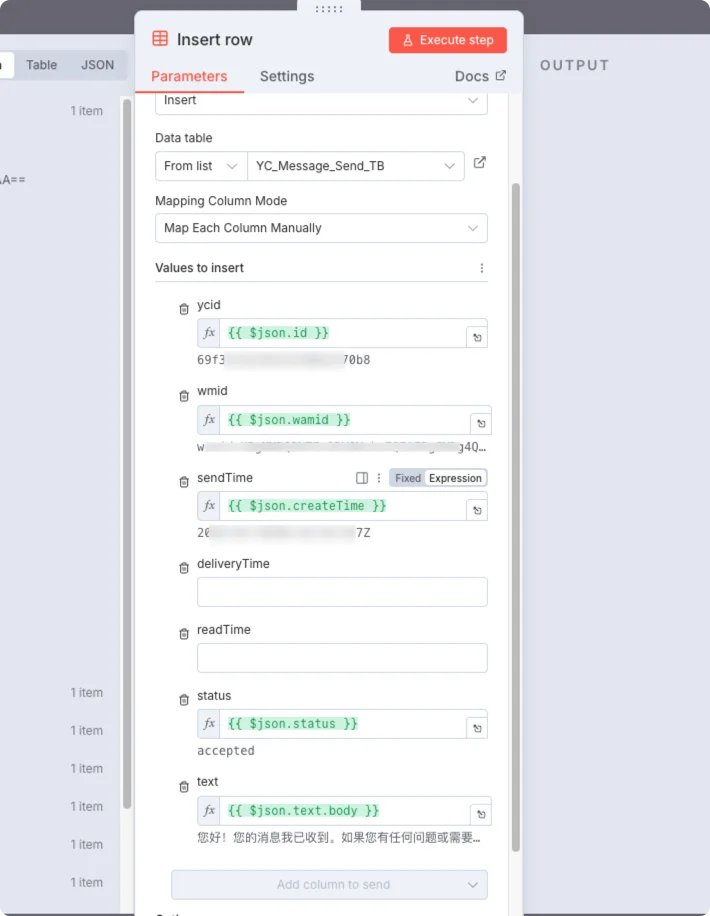Screen dimensions: 710x916
Task: Delete the status column mapping
Action: (184, 700)
